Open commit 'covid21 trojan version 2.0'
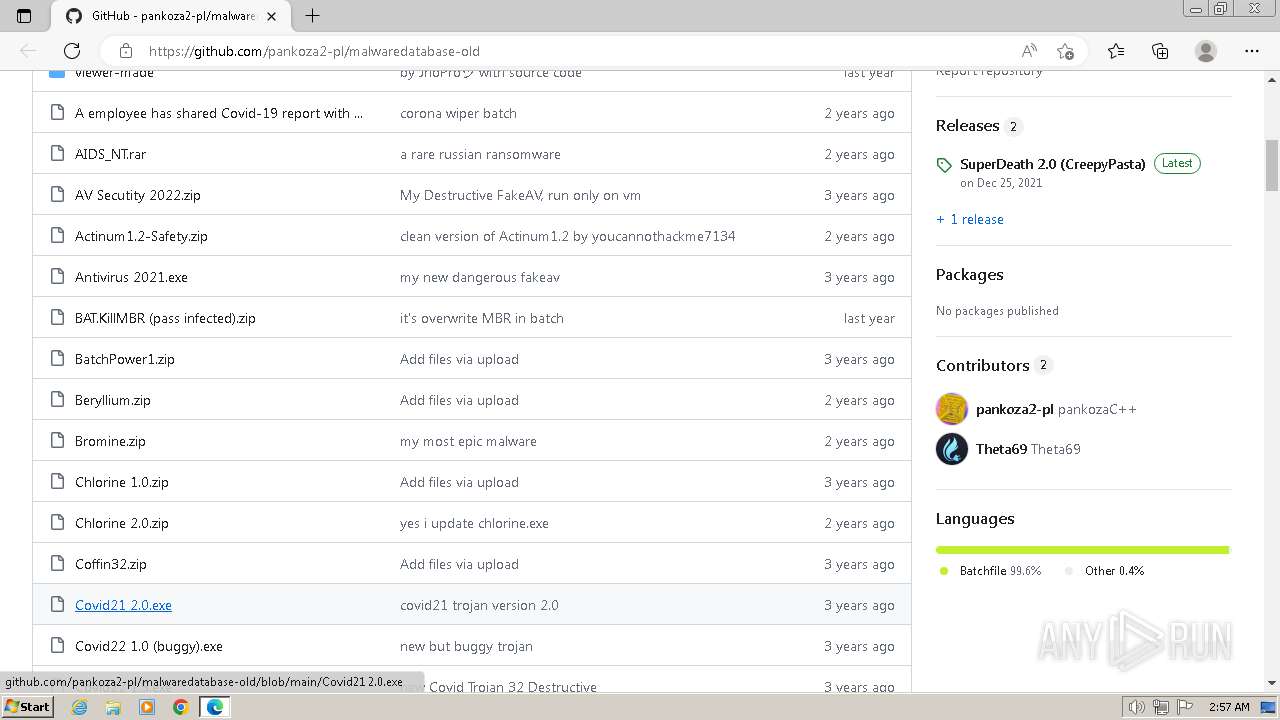 (479, 605)
